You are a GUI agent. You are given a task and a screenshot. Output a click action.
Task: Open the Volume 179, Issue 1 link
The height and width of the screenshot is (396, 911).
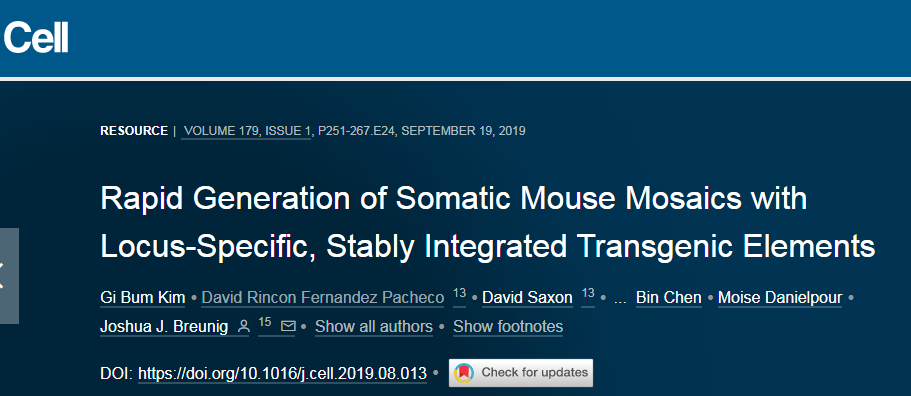[x=247, y=131]
